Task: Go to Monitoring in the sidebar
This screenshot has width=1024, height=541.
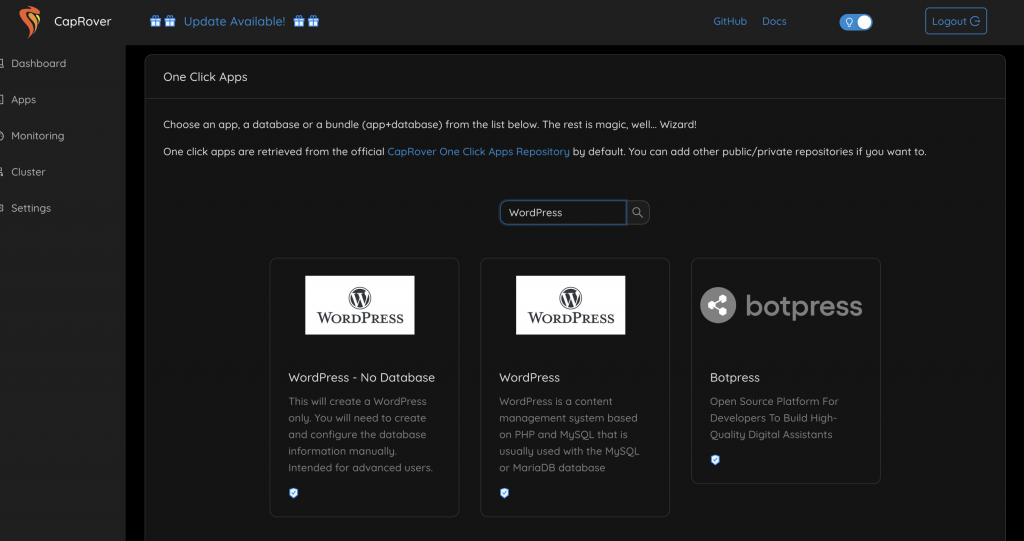Action: click(x=37, y=136)
